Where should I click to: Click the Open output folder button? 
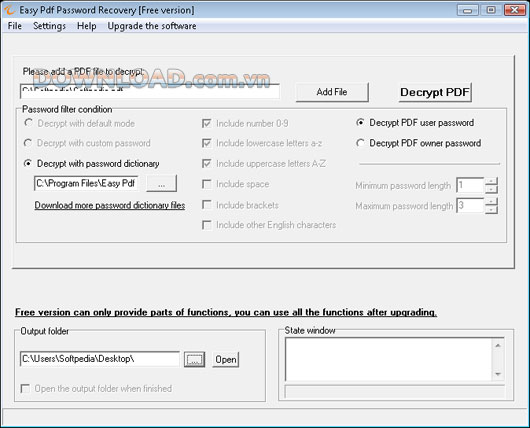226,359
